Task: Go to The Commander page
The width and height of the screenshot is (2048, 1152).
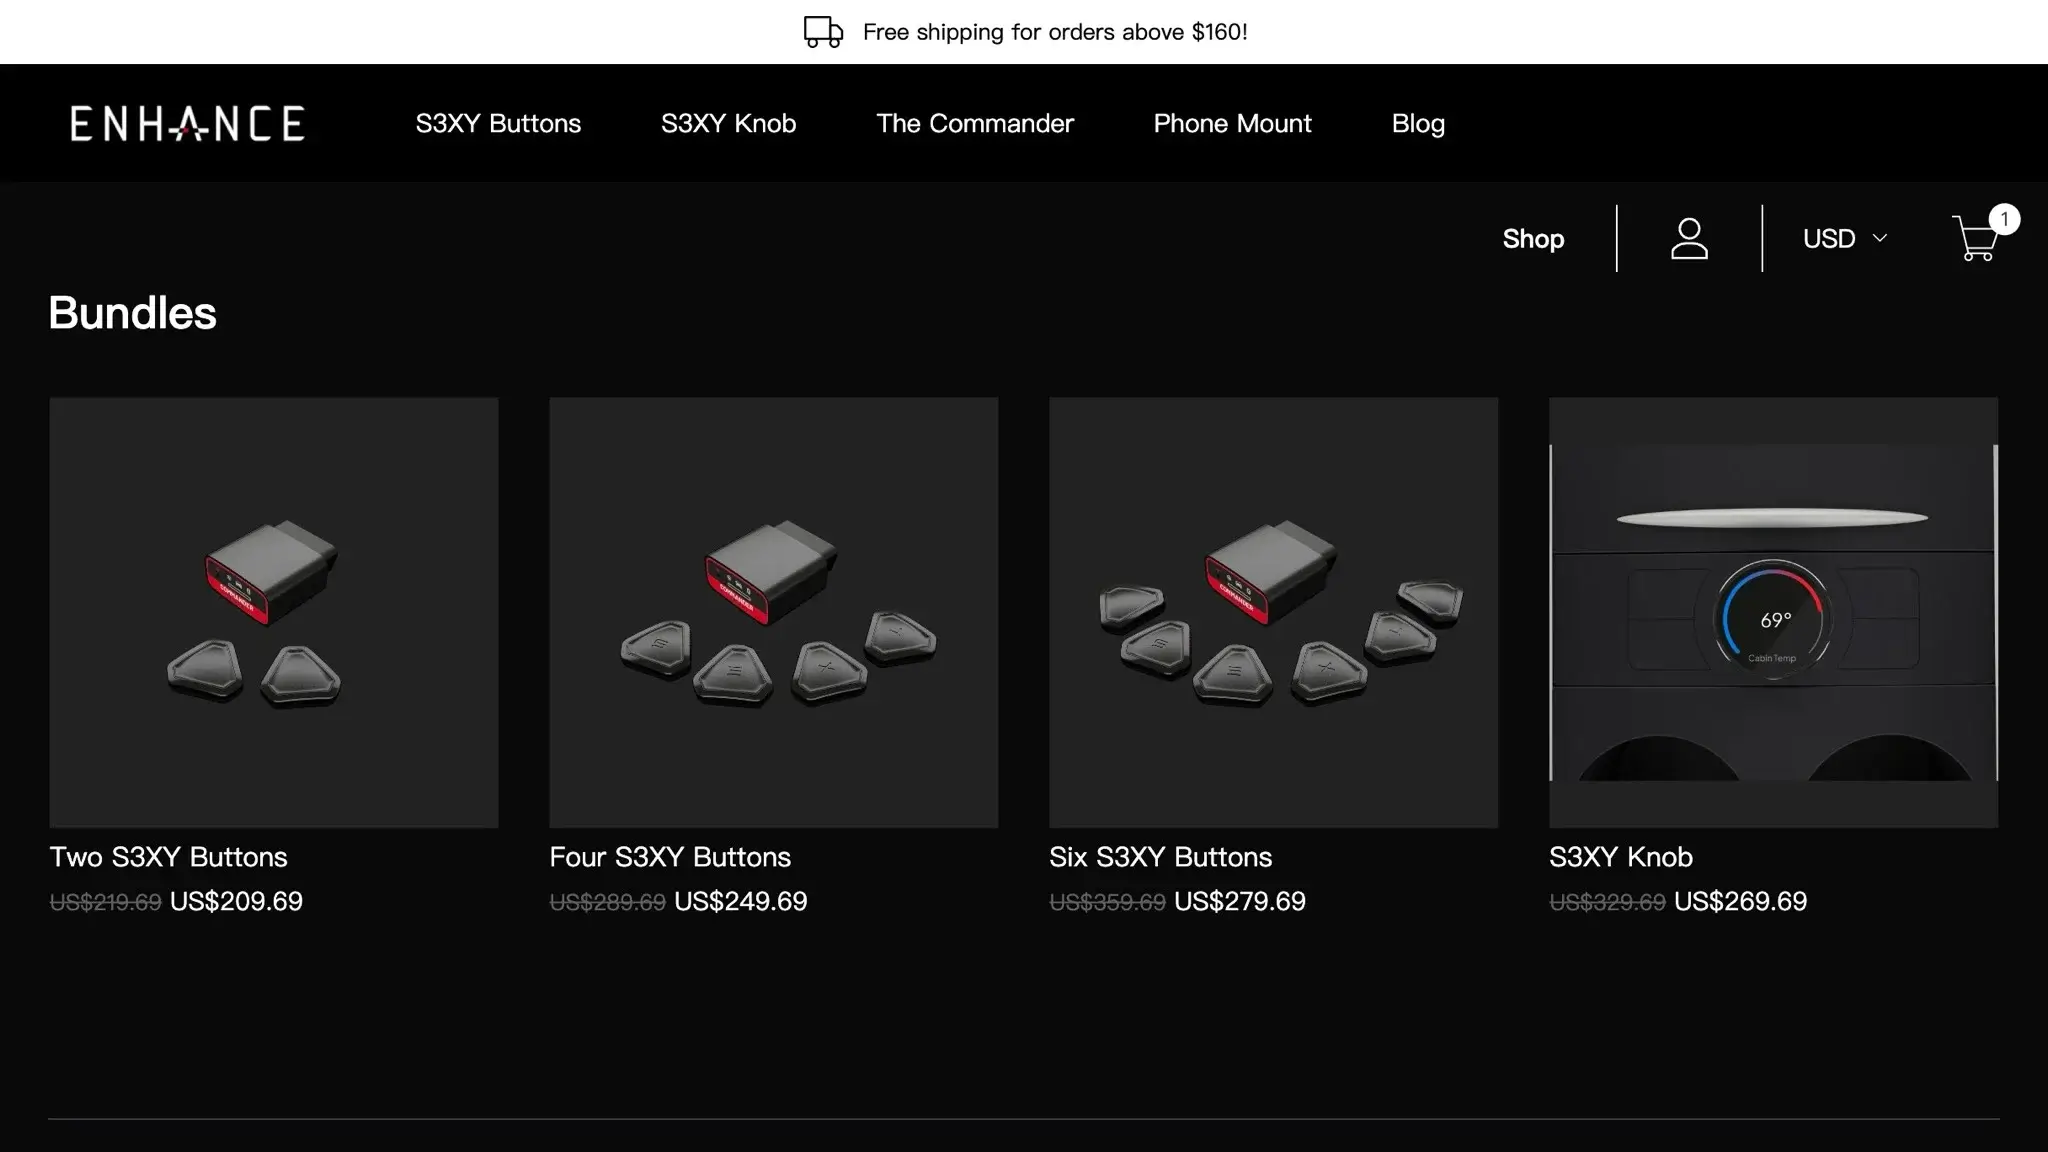Action: (x=975, y=124)
